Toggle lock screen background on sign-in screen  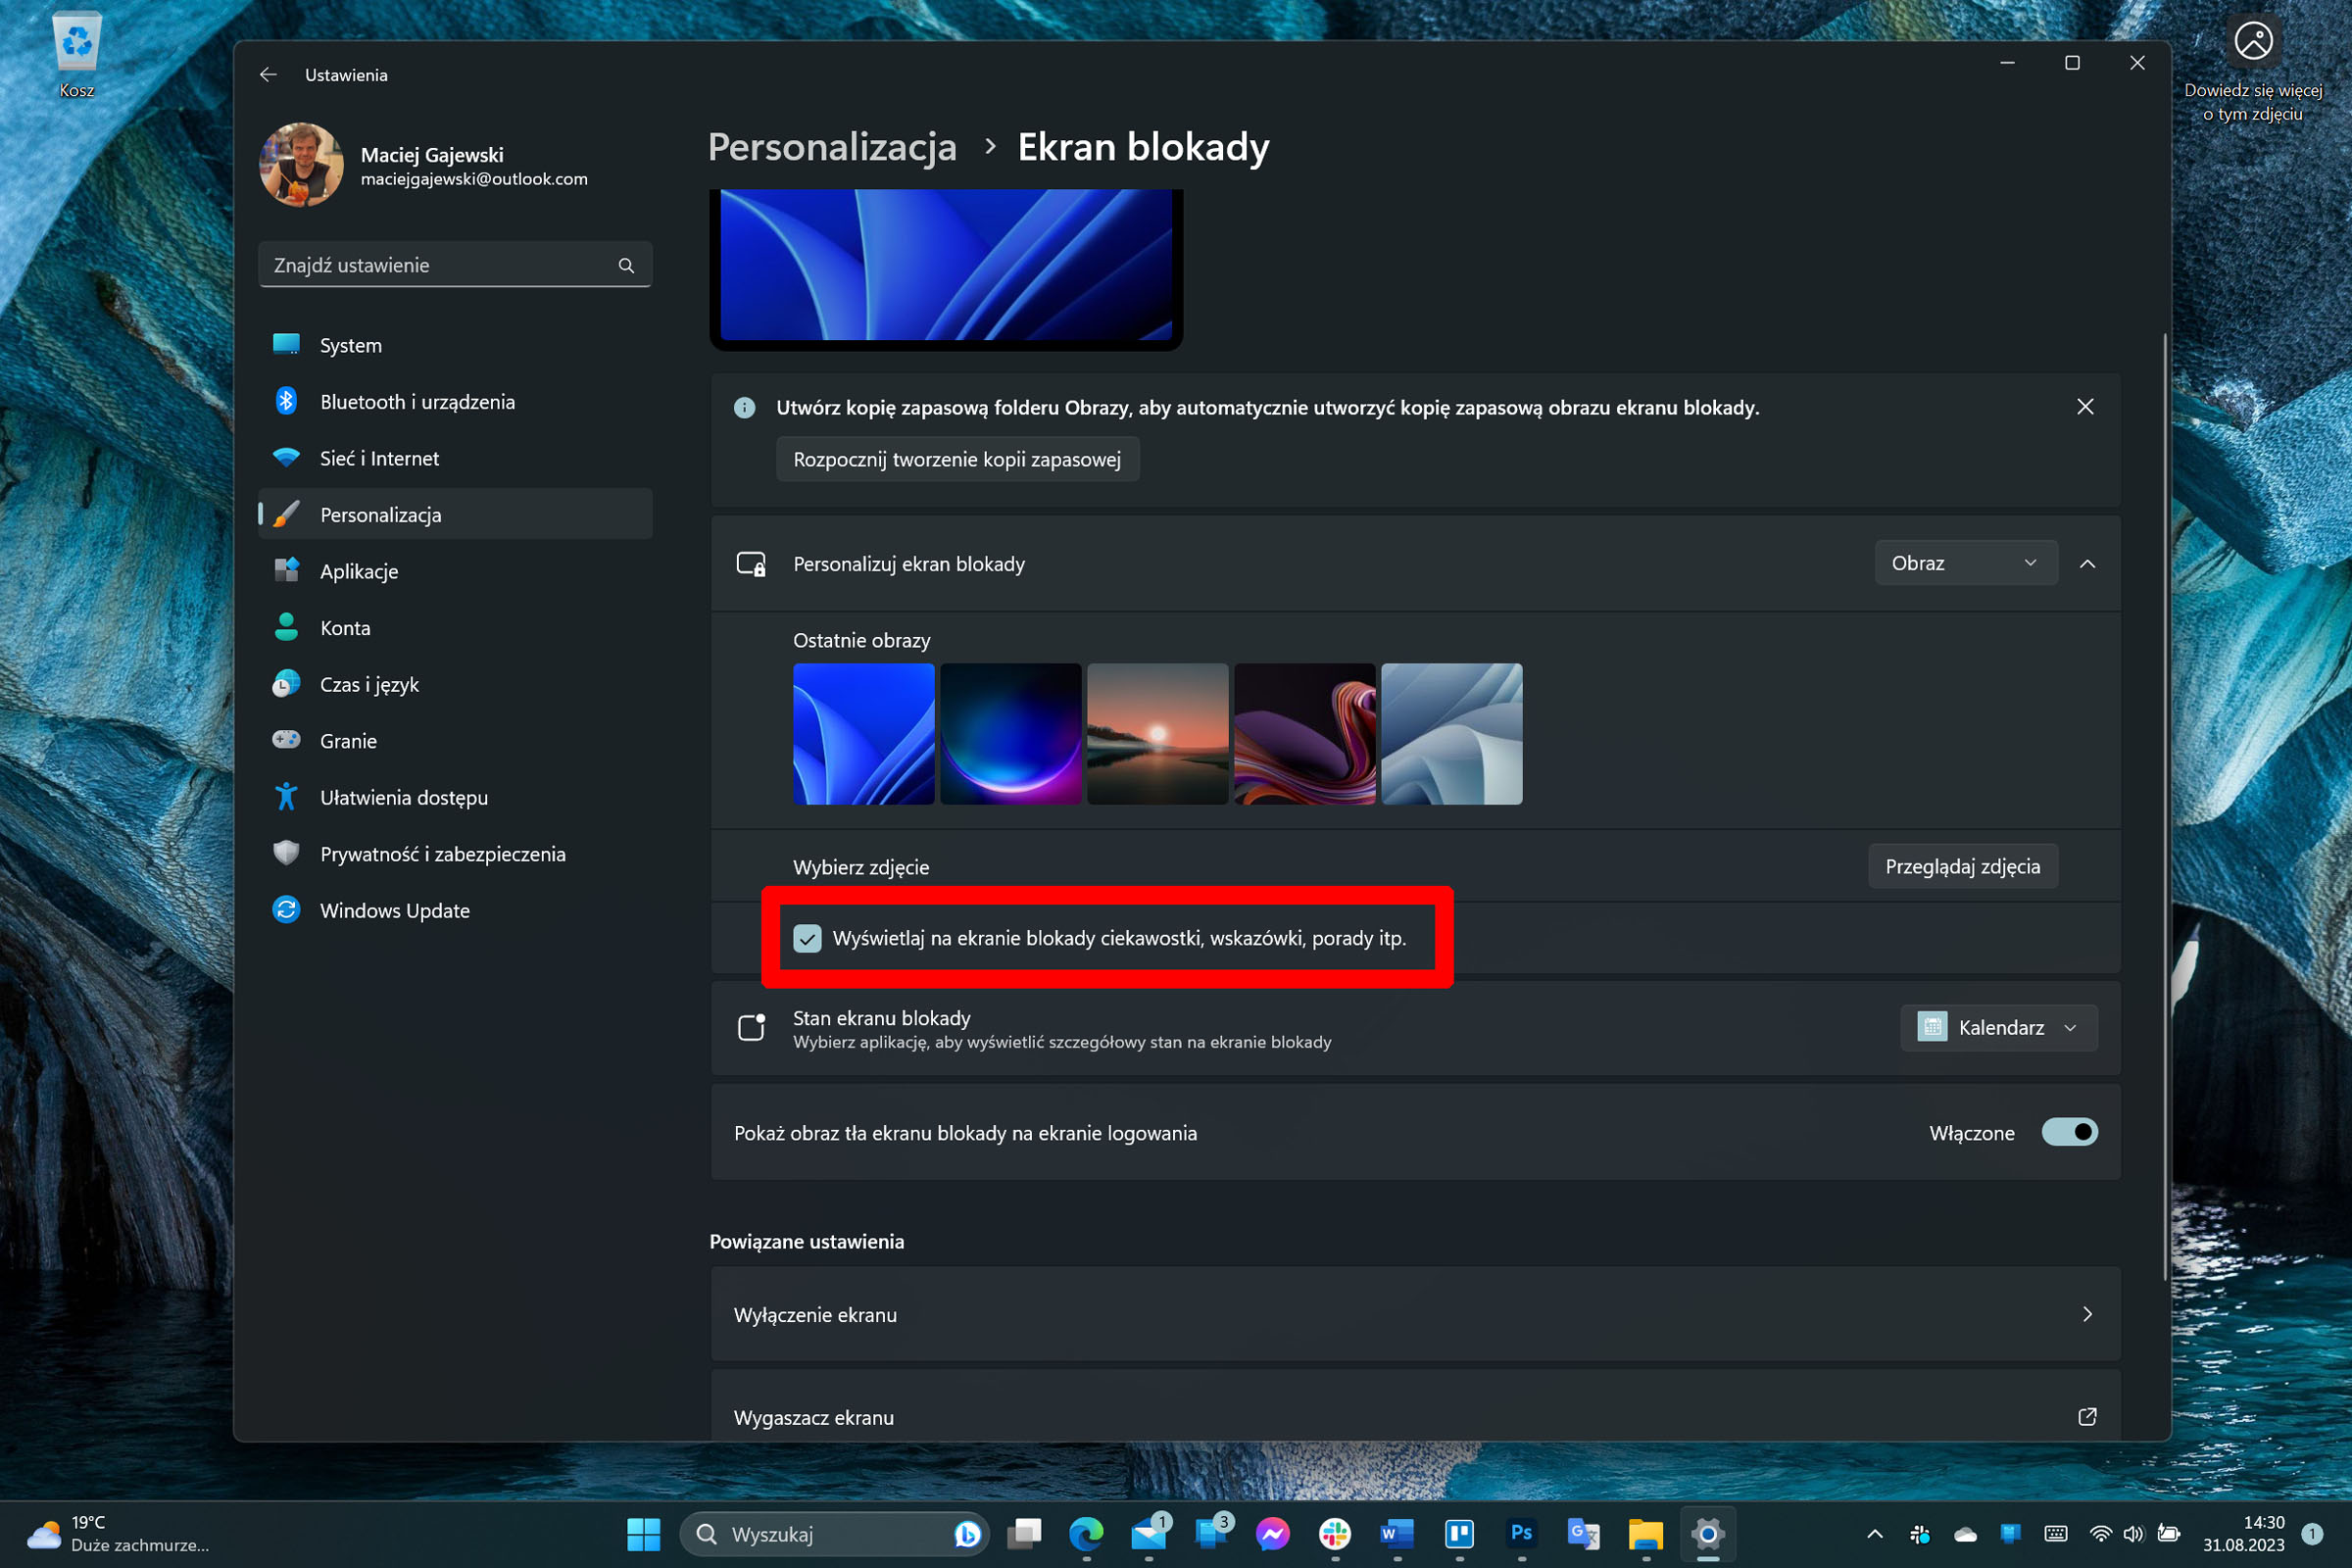[2069, 1132]
